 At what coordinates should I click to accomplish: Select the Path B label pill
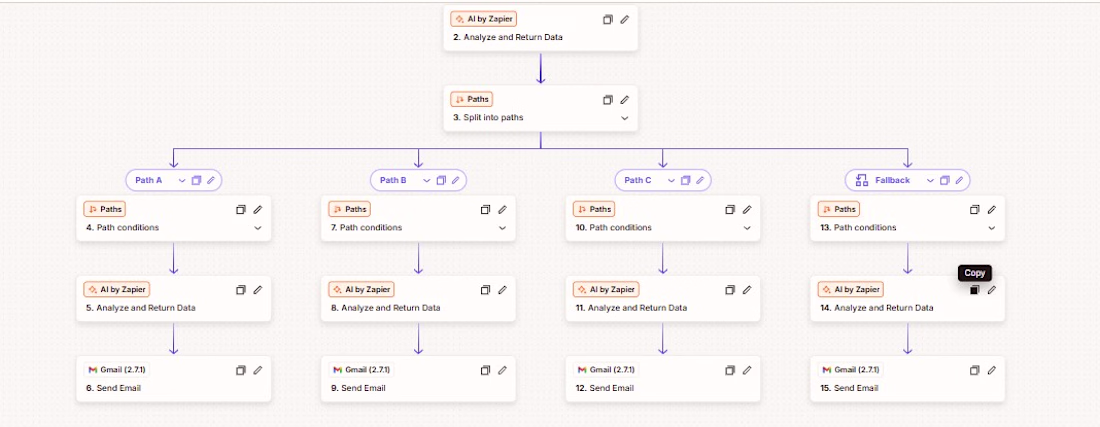pos(393,181)
